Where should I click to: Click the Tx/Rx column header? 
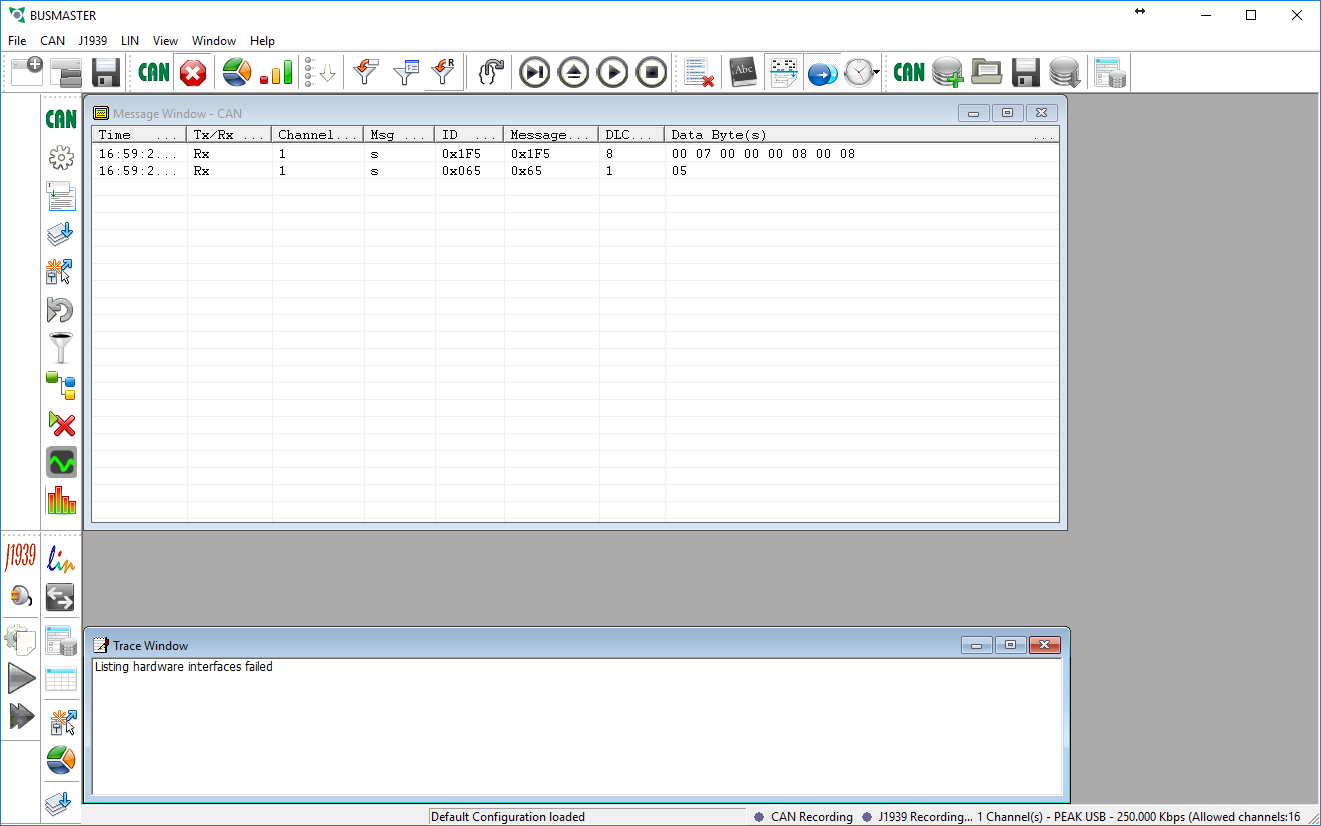[x=229, y=135]
